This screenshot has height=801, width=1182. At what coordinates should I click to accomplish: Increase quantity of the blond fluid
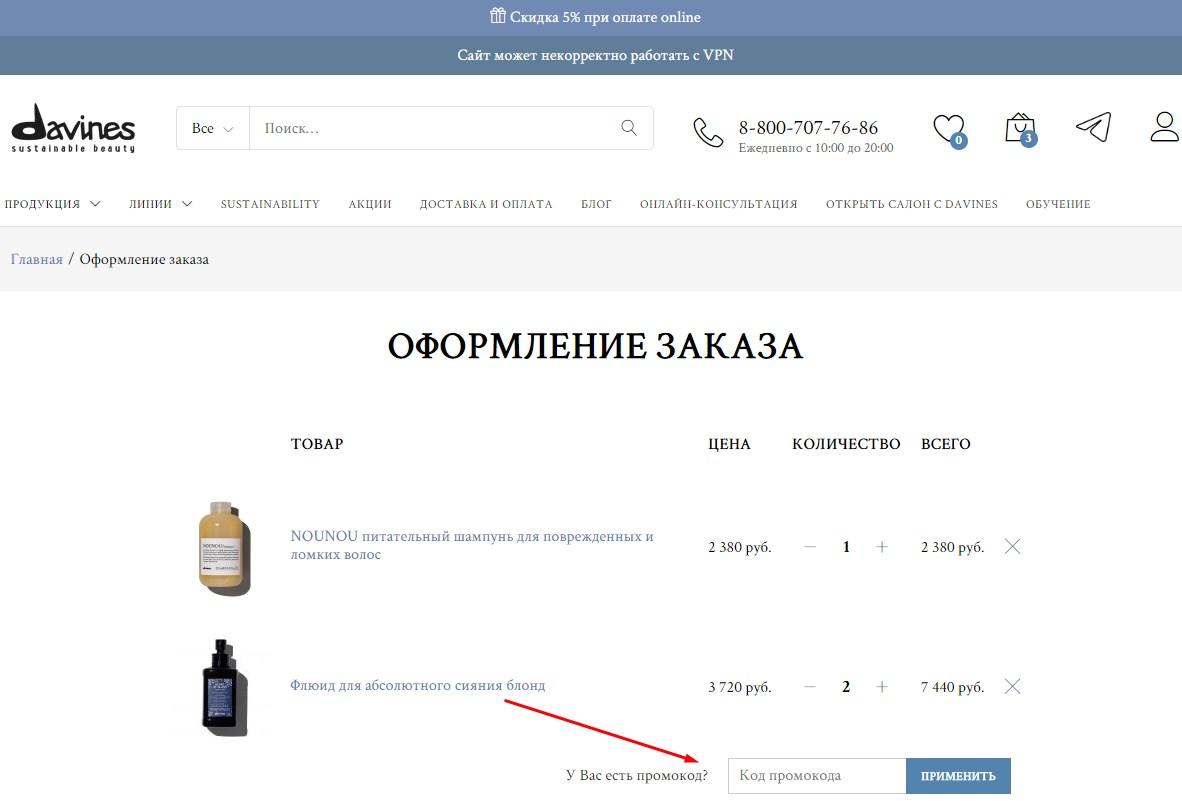pos(881,687)
